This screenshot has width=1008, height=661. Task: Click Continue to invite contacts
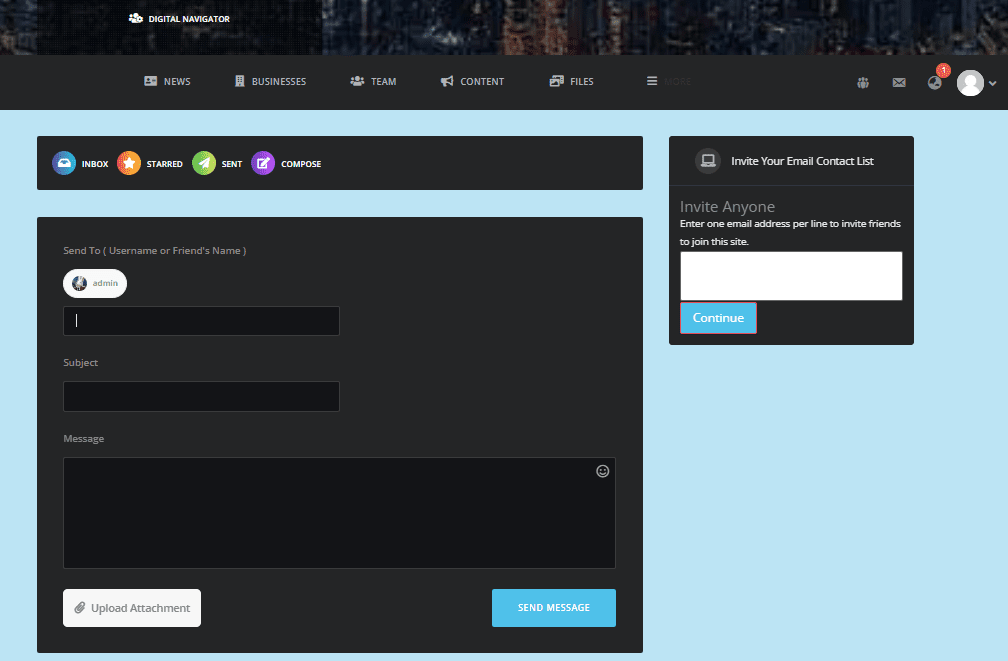tap(718, 318)
